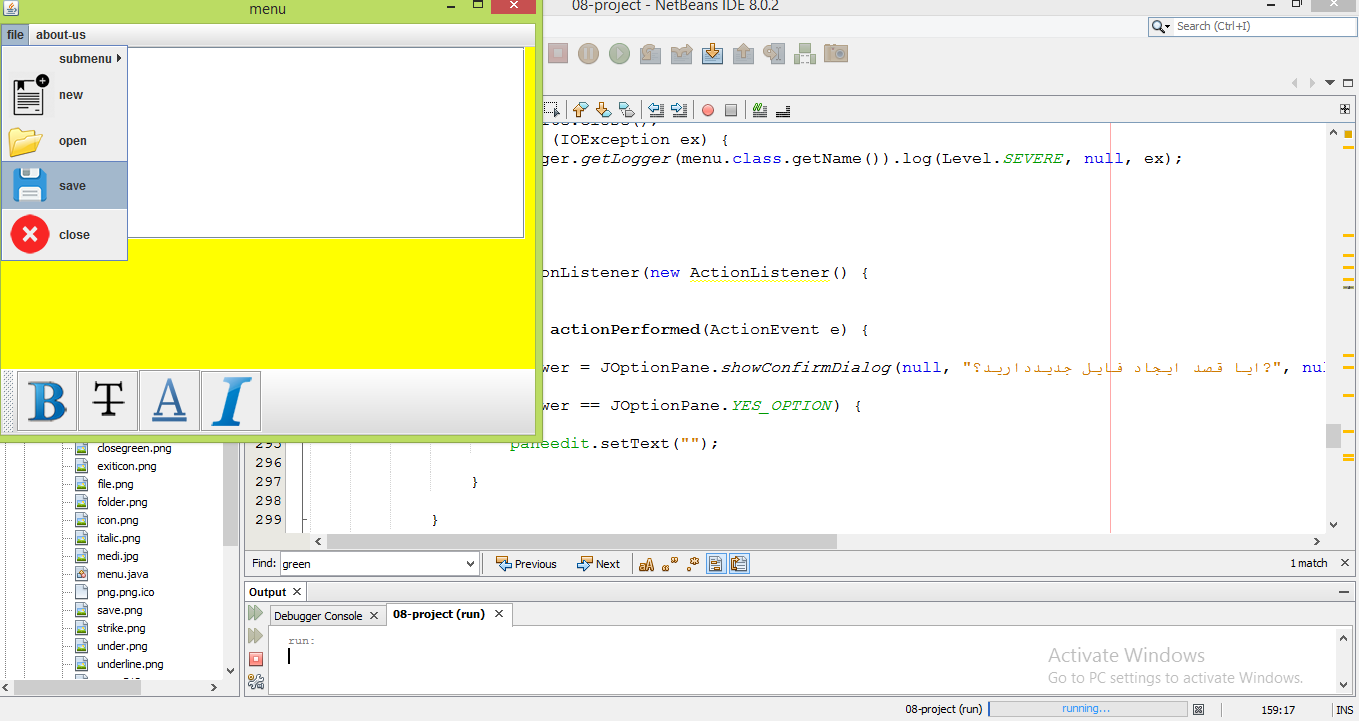The image size is (1359, 721).
Task: Toggle Regular Expression option in Find bar
Action: click(x=692, y=564)
